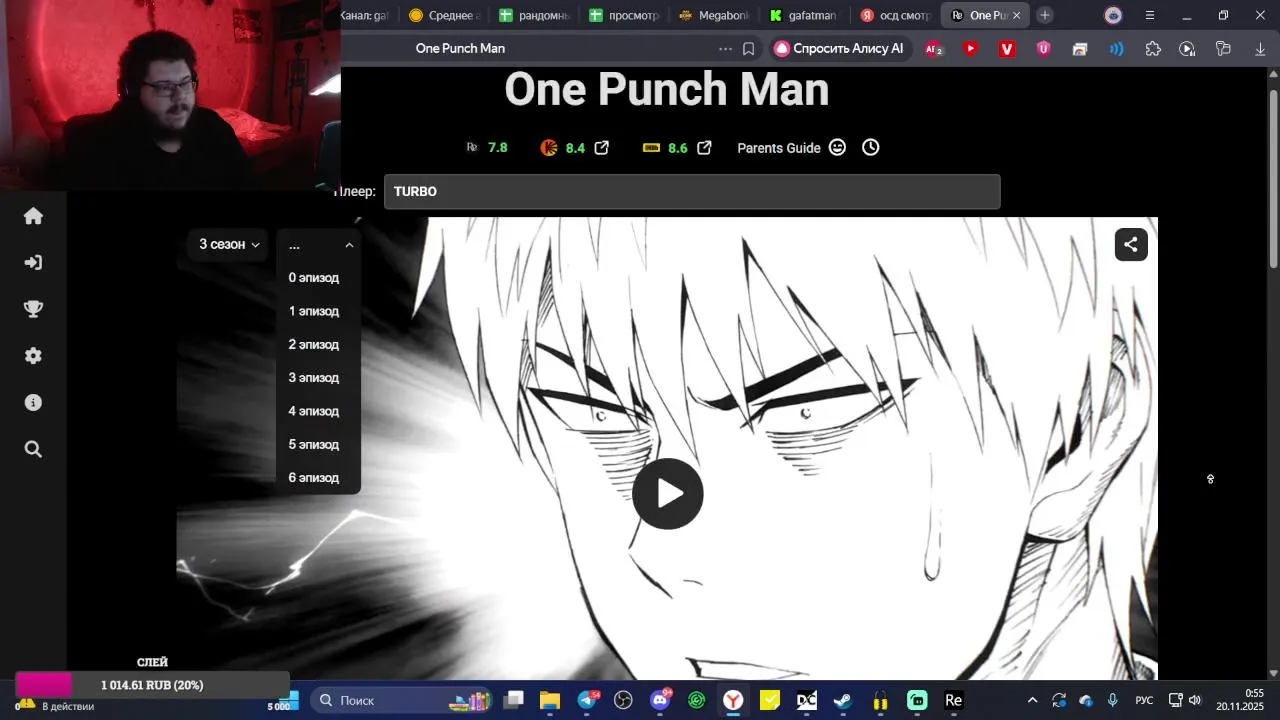Select 0 эпизод from the list

314,278
